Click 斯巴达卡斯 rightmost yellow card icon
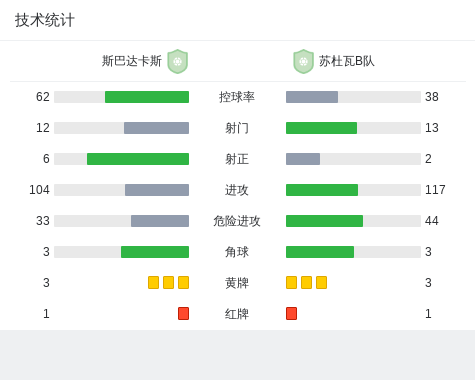The height and width of the screenshot is (380, 475). point(183,282)
